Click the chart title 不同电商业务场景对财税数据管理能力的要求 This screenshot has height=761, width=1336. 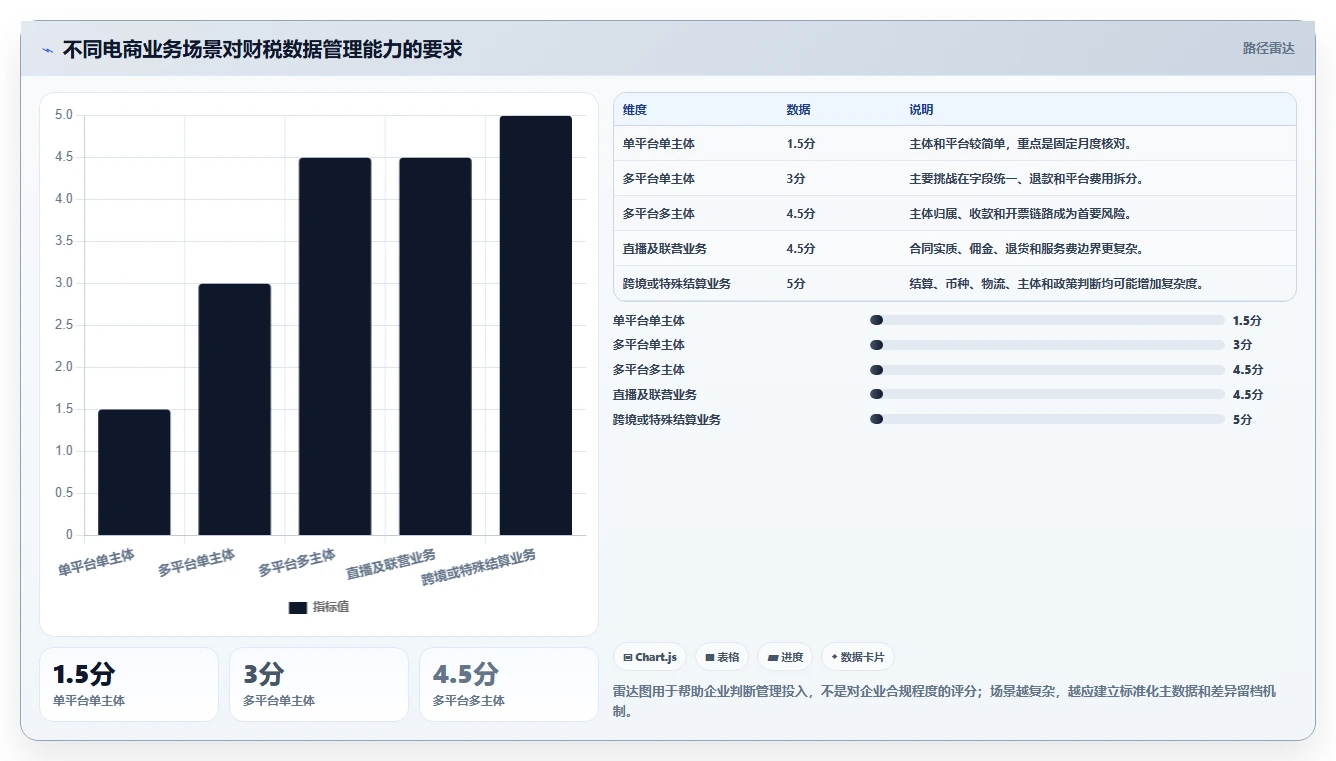click(263, 49)
